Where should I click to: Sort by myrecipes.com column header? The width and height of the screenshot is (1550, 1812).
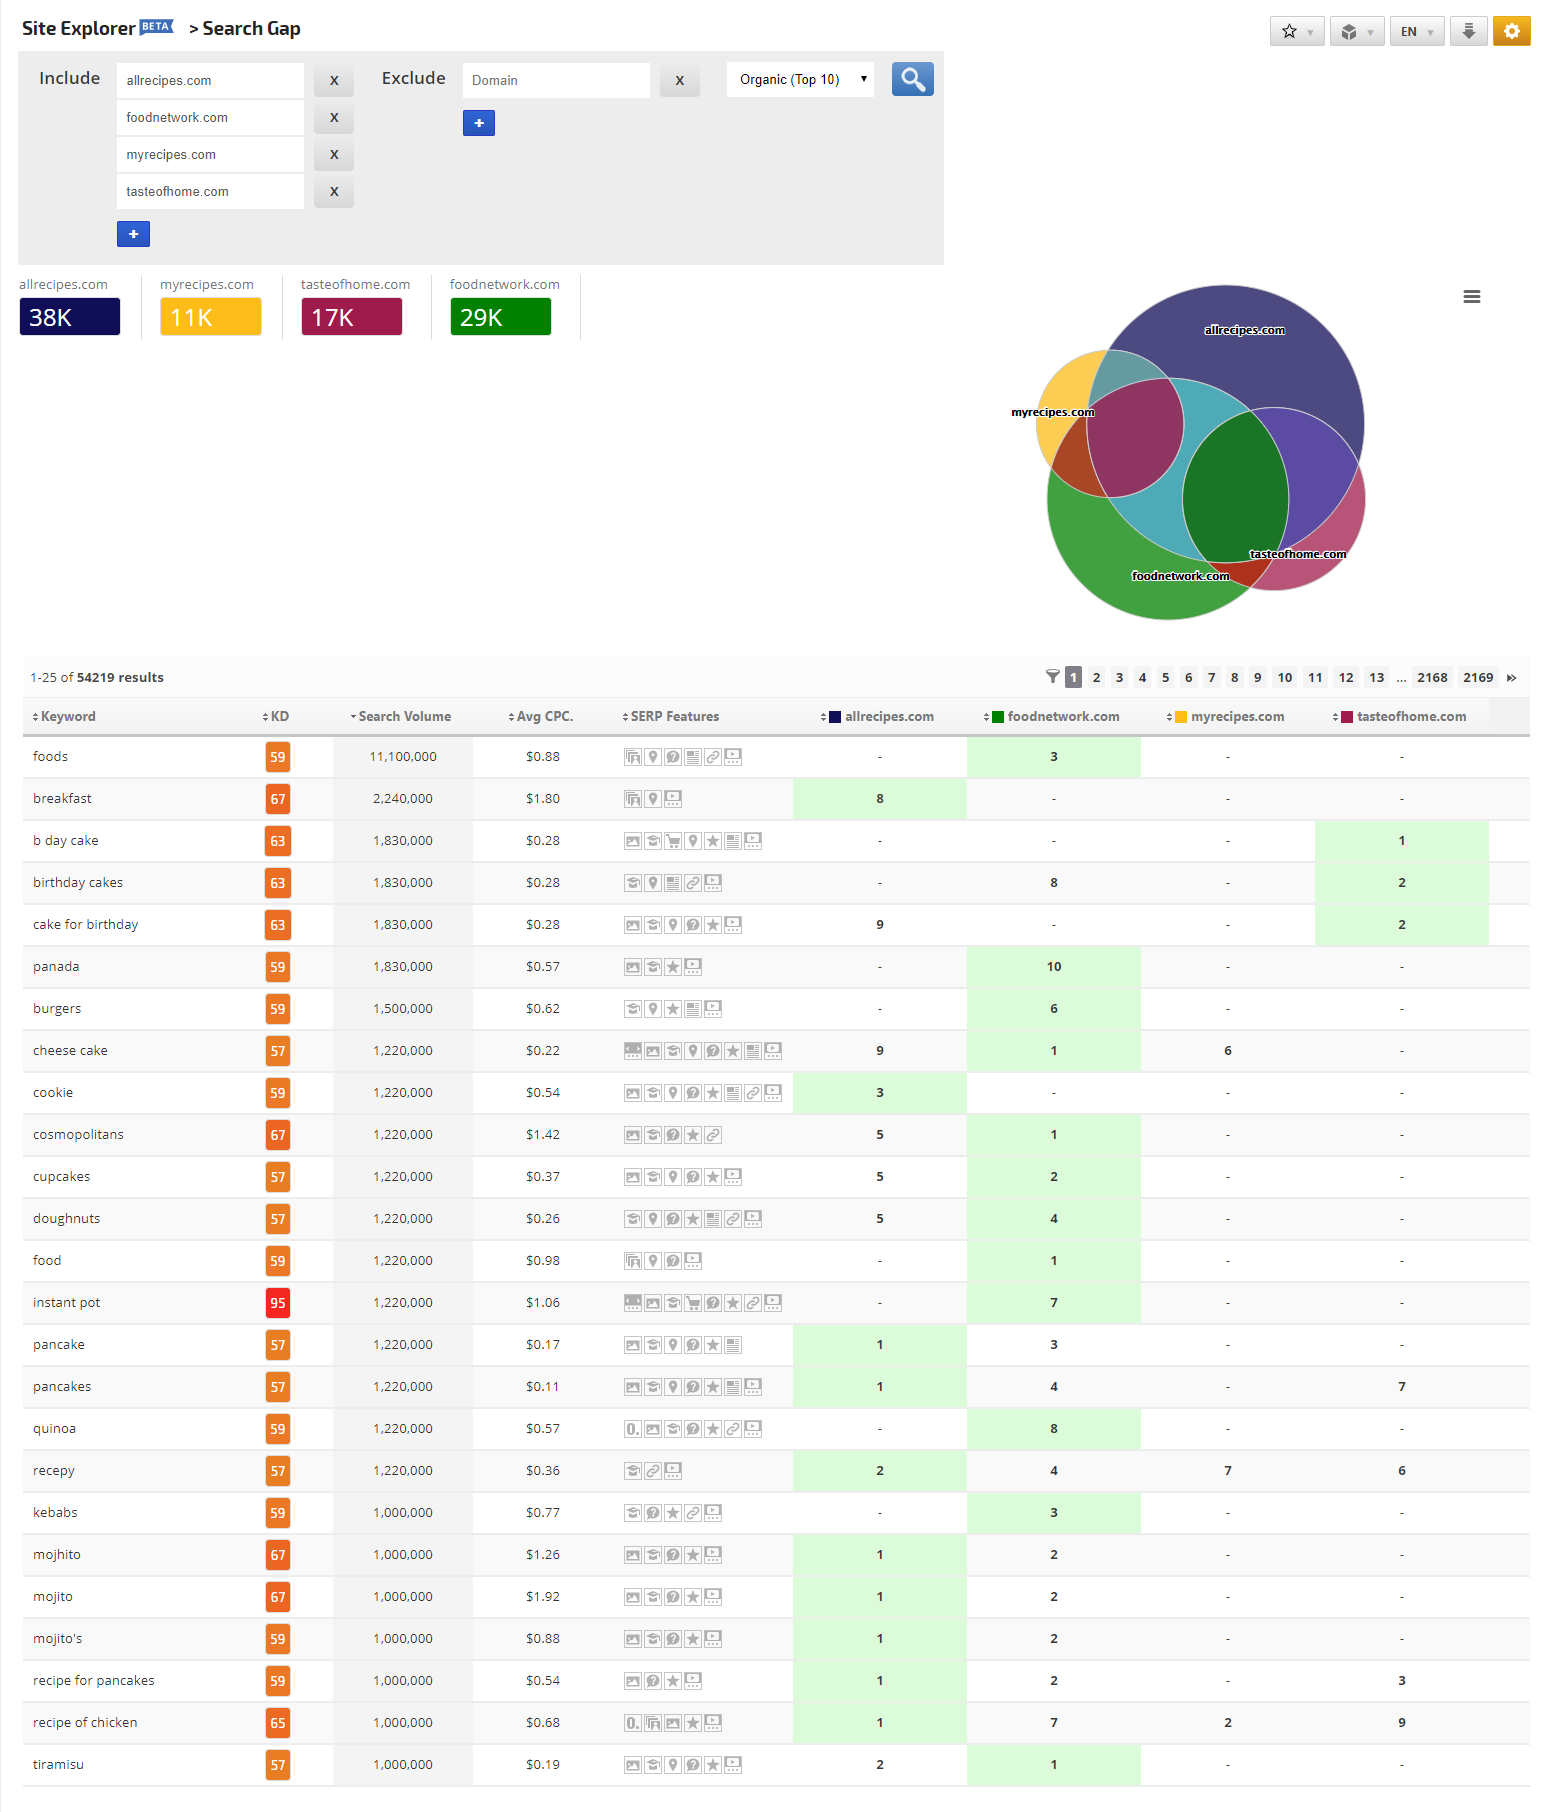click(x=1225, y=717)
